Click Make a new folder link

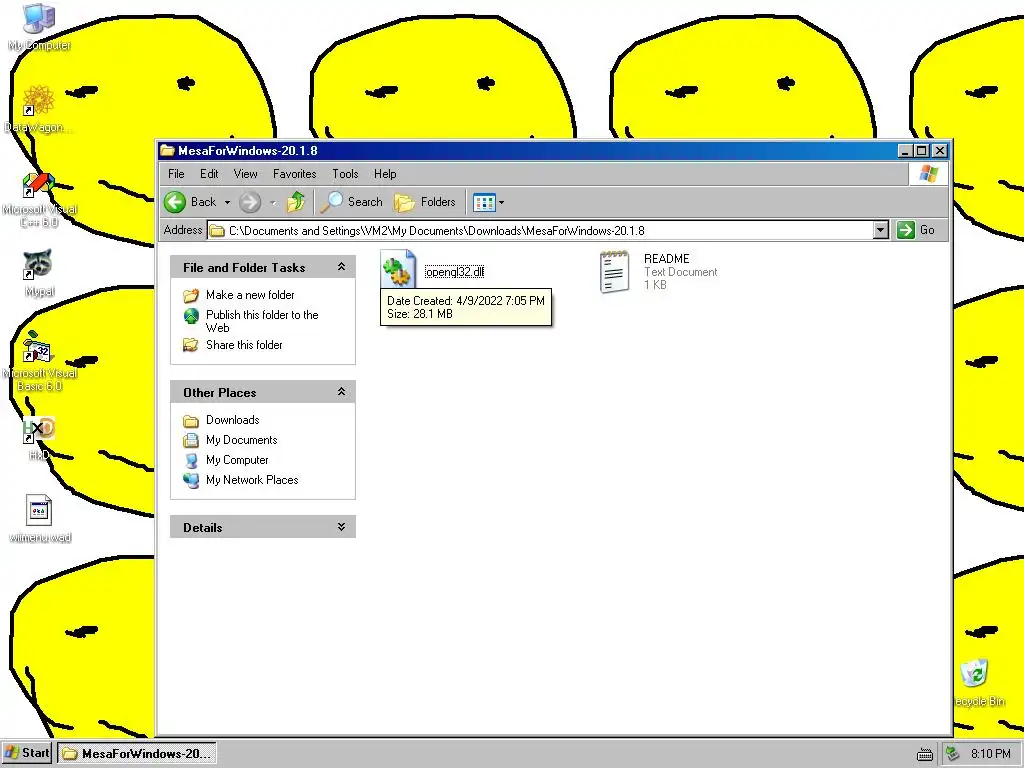pos(250,295)
